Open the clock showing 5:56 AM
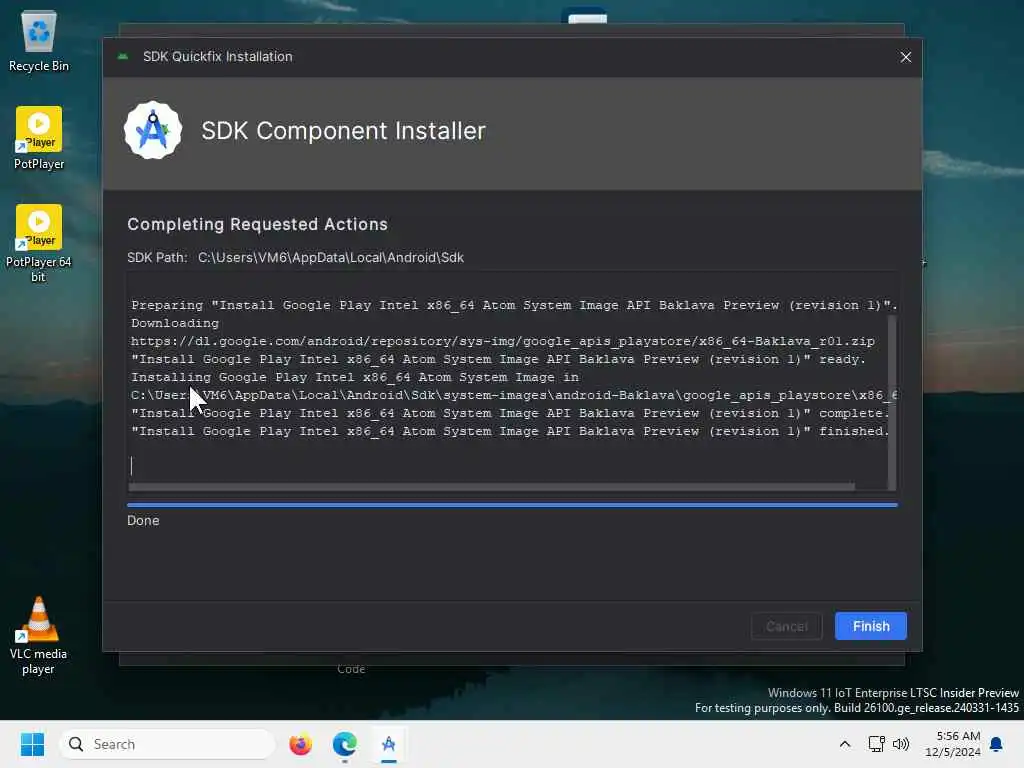The width and height of the screenshot is (1024, 768). tap(953, 744)
